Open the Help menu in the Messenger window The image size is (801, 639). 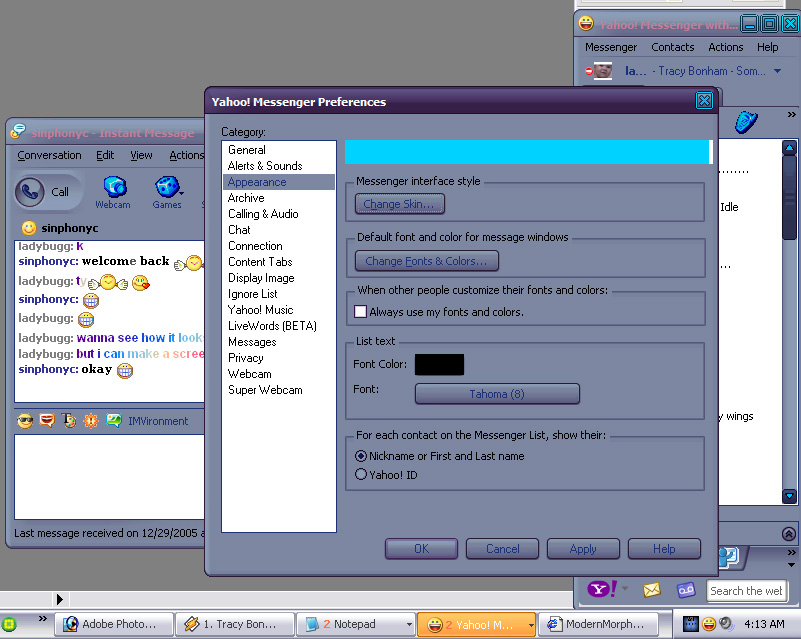[x=767, y=48]
